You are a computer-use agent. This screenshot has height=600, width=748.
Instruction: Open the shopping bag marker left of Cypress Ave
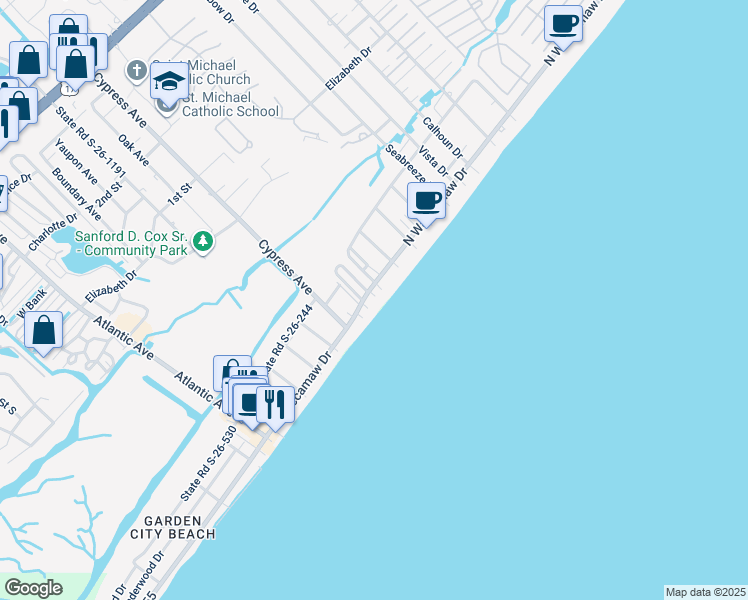point(75,65)
